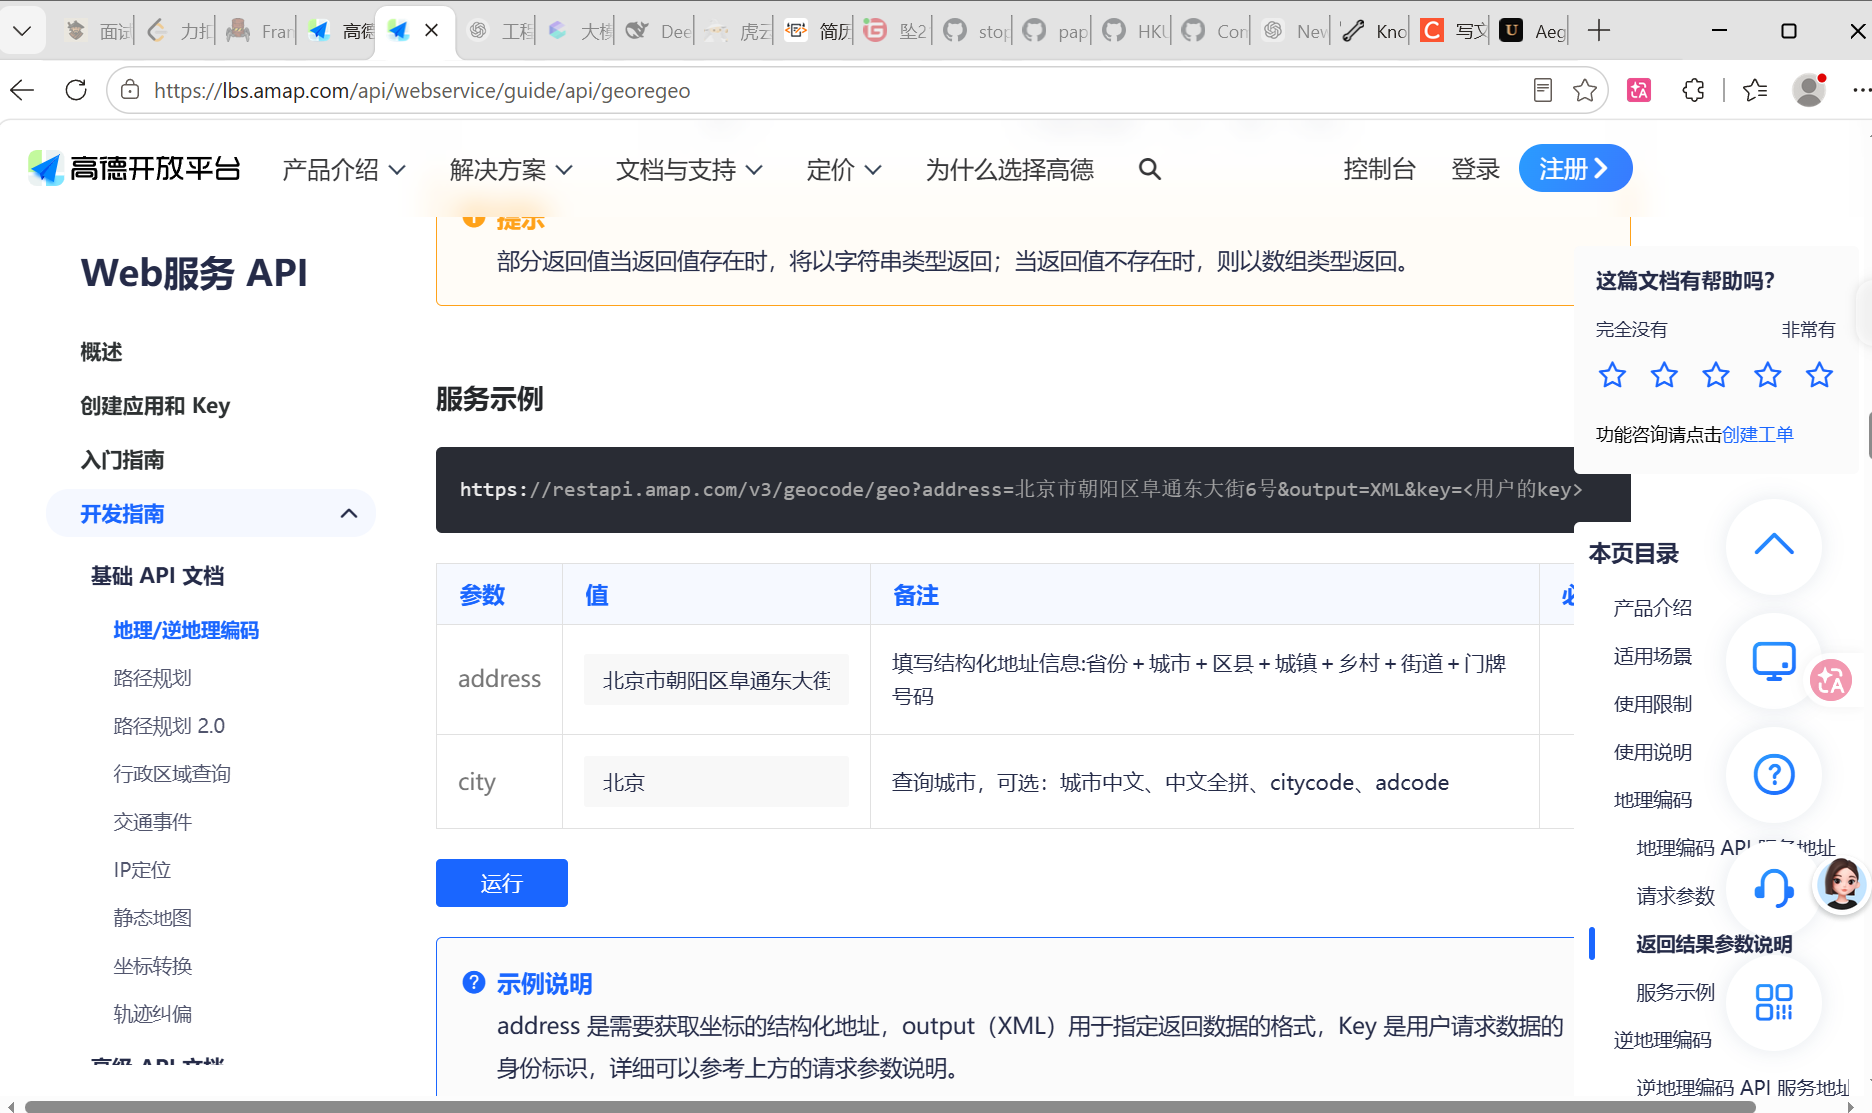Click the 登录 link
Viewport: 1872px width, 1113px height.
1475,169
